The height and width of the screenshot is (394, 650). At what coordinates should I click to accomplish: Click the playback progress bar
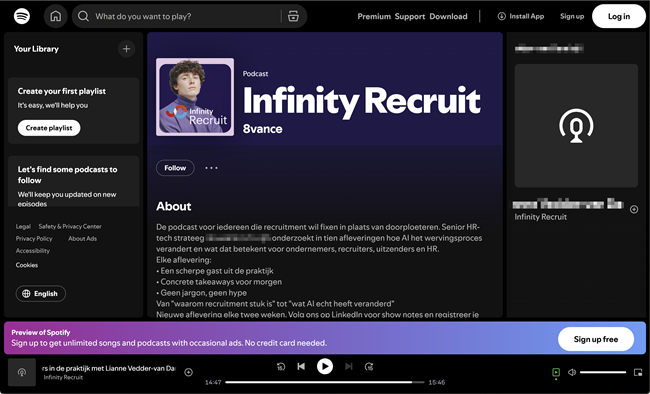coord(325,382)
